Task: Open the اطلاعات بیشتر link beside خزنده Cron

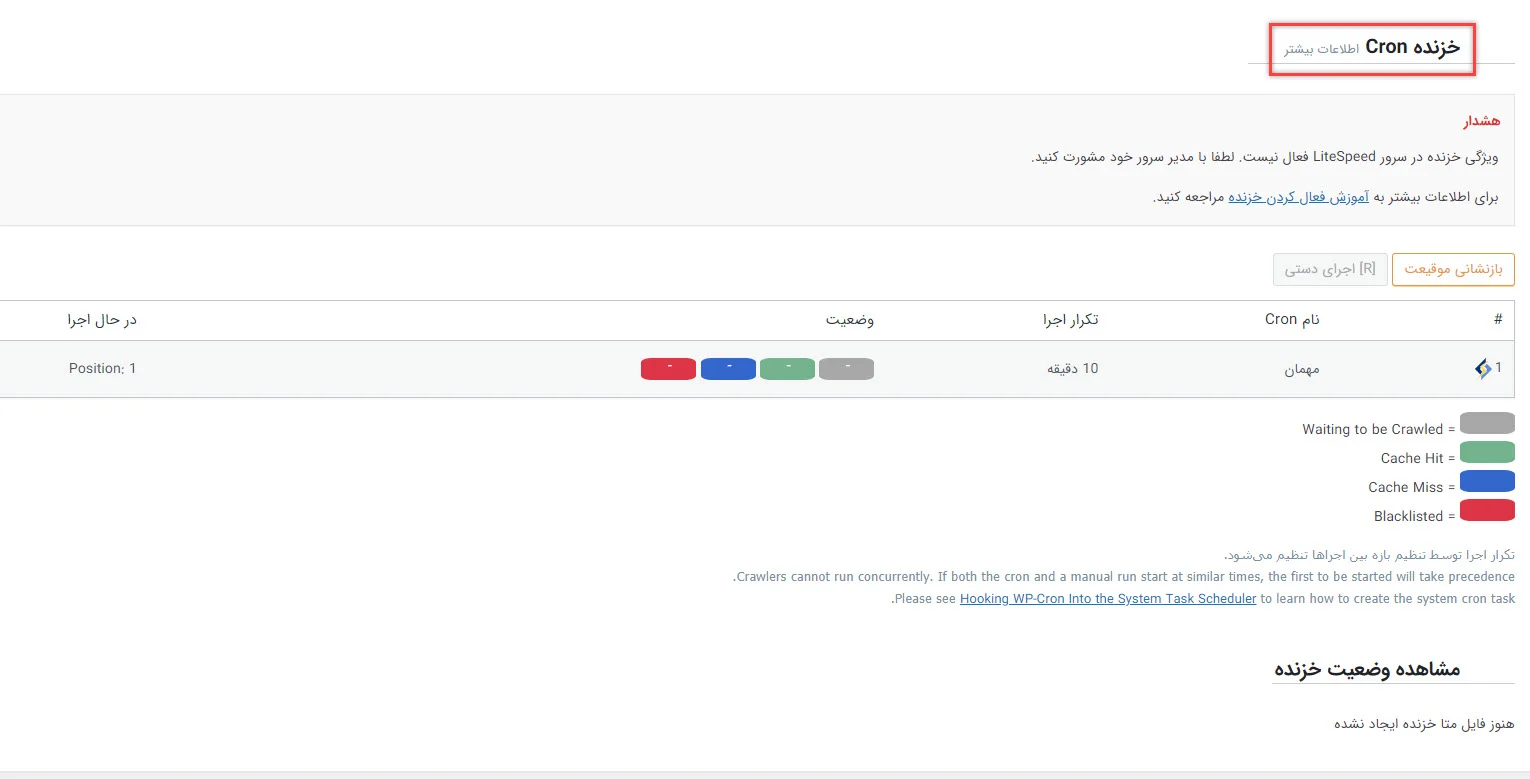Action: pyautogui.click(x=1321, y=49)
